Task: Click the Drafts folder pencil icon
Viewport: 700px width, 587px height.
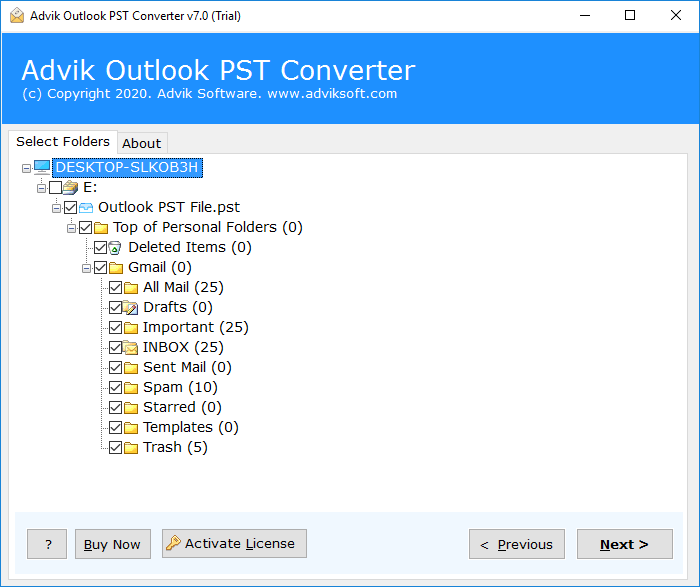Action: pyautogui.click(x=130, y=308)
